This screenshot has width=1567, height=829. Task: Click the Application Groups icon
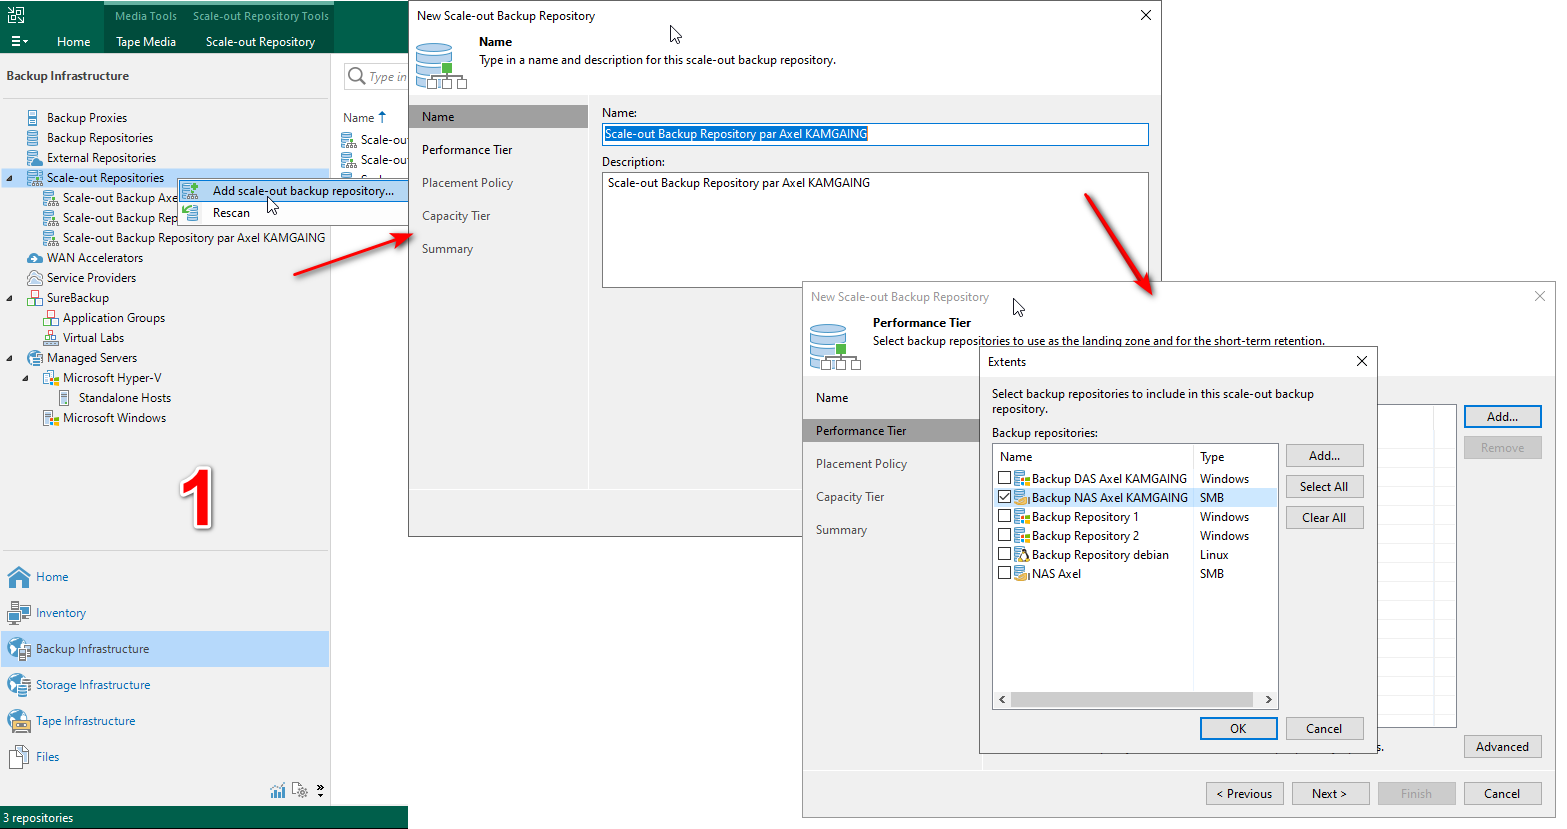(51, 318)
